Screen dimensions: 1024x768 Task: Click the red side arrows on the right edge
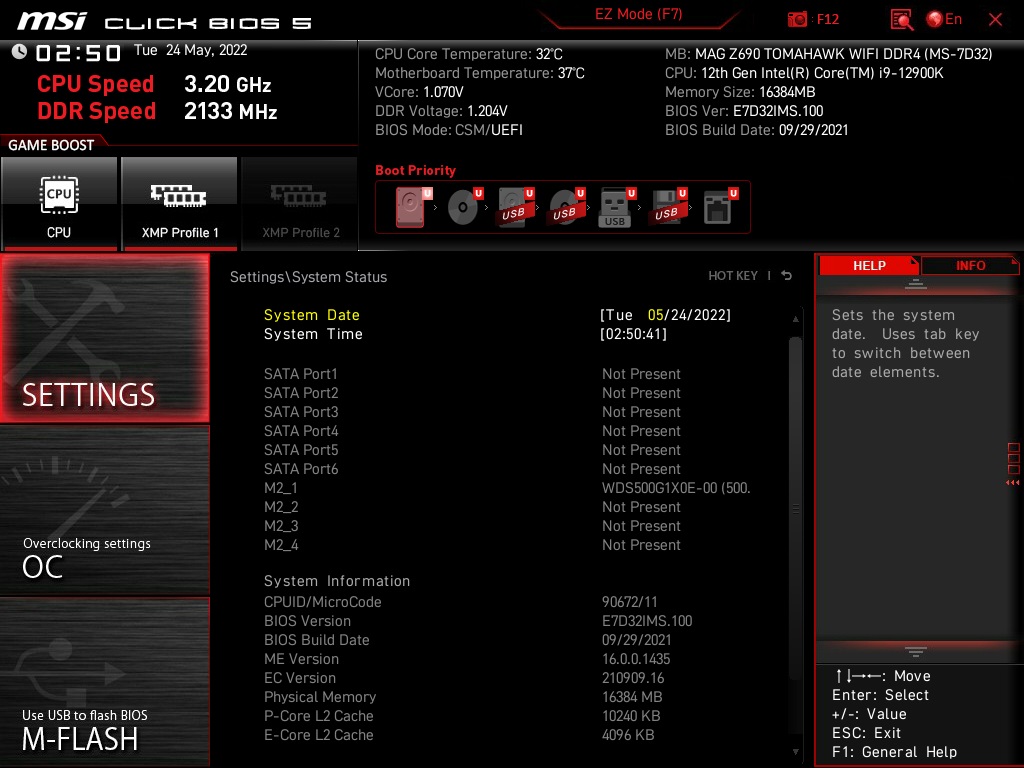click(1013, 482)
